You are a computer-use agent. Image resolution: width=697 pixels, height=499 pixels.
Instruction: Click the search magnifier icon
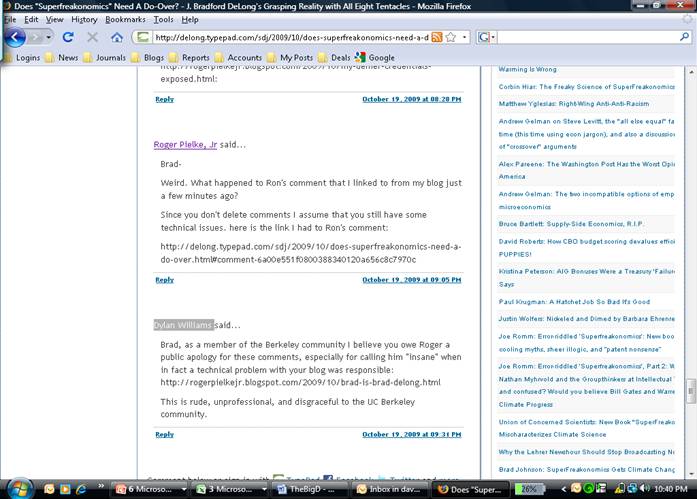tap(685, 37)
